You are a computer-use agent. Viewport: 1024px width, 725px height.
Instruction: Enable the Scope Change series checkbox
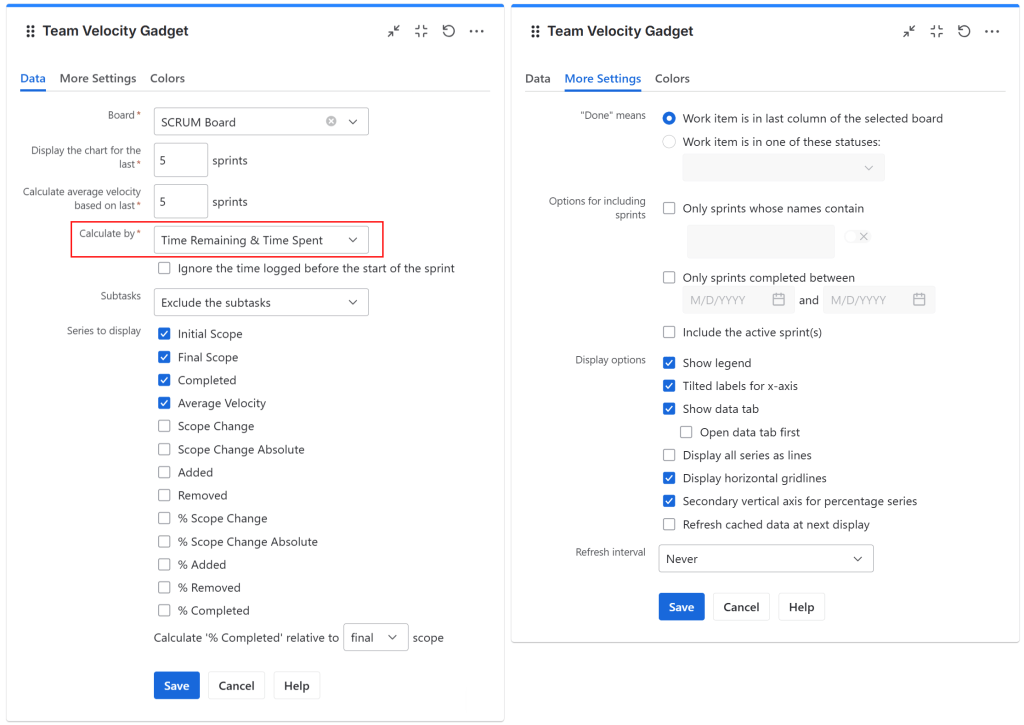point(164,426)
